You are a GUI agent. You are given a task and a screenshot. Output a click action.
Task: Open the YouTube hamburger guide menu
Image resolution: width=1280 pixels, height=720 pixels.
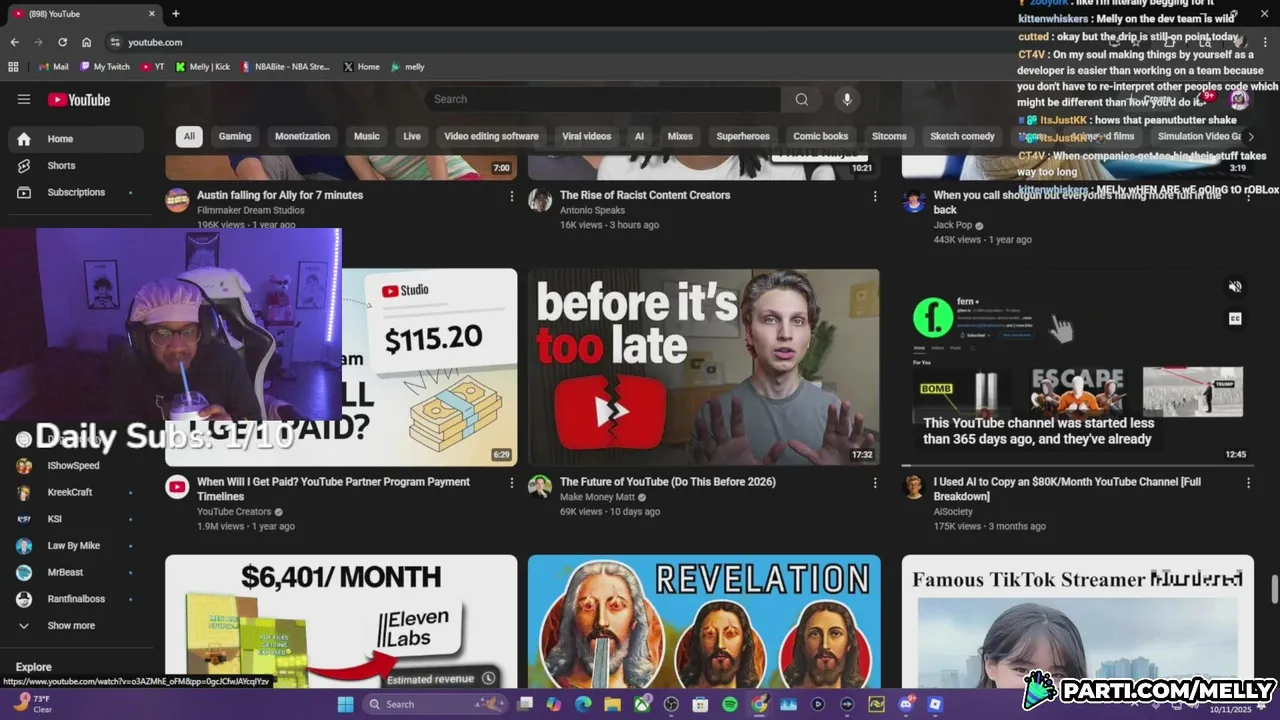coord(24,99)
